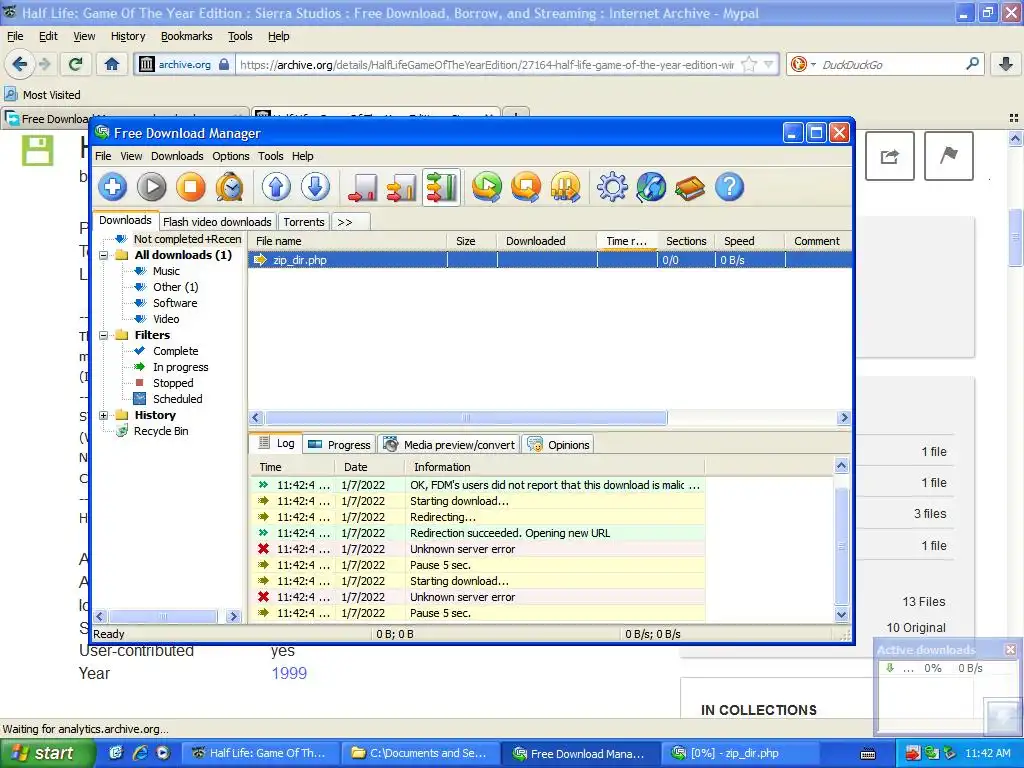Switch to Progress tab
Image resolution: width=1024 pixels, height=768 pixels.
pos(340,445)
